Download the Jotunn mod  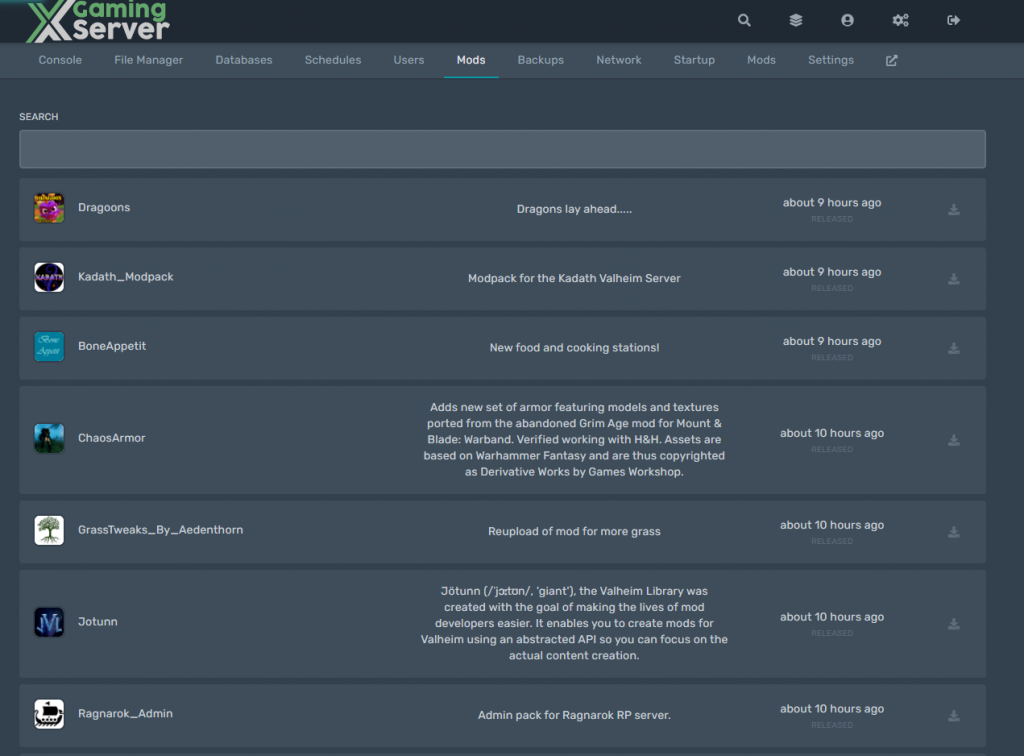(954, 624)
